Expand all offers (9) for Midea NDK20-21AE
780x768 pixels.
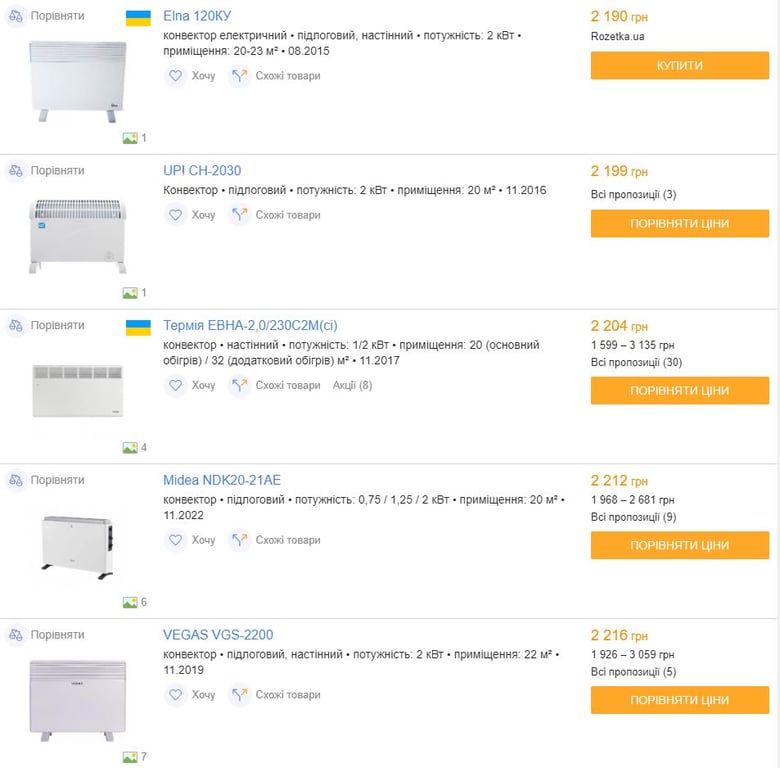click(x=633, y=517)
